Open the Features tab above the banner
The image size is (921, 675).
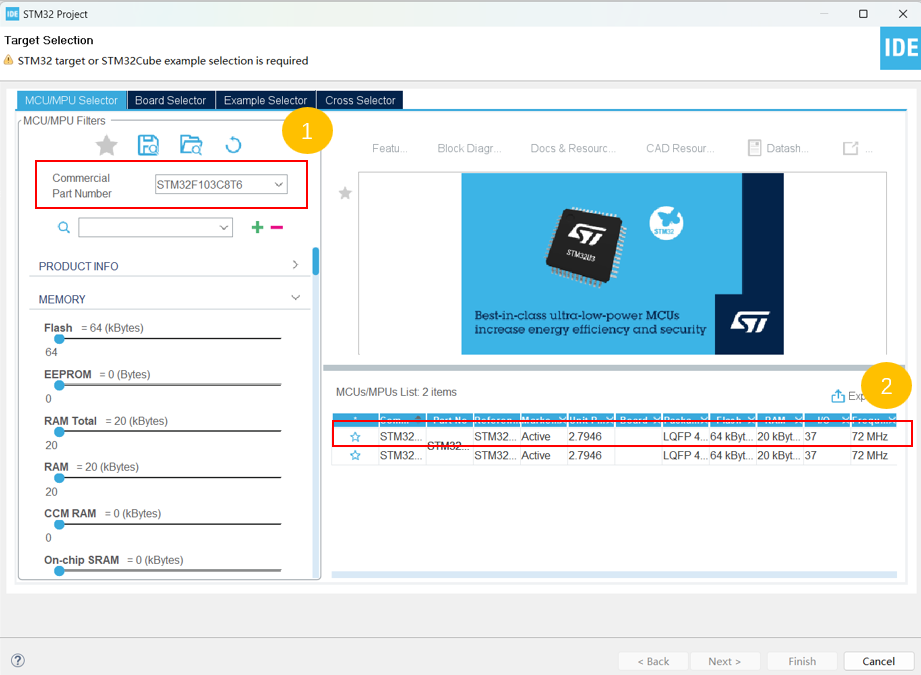[389, 149]
